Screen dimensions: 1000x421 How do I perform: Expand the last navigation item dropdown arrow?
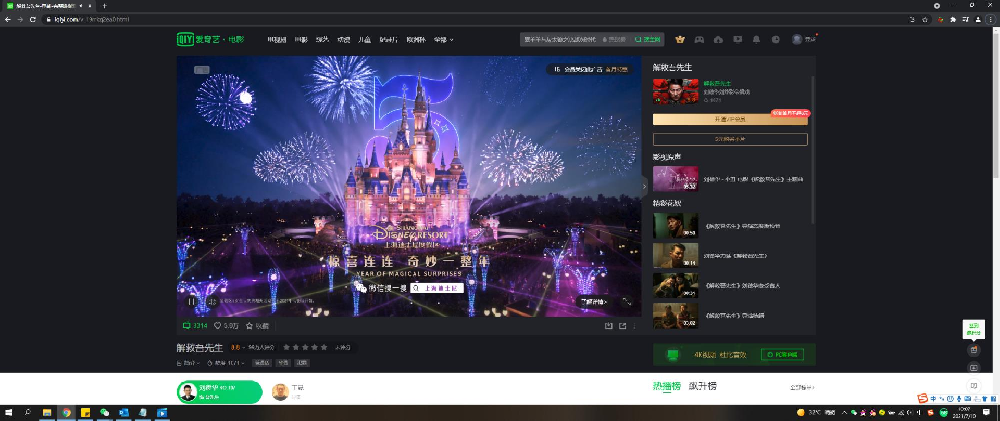(452, 40)
